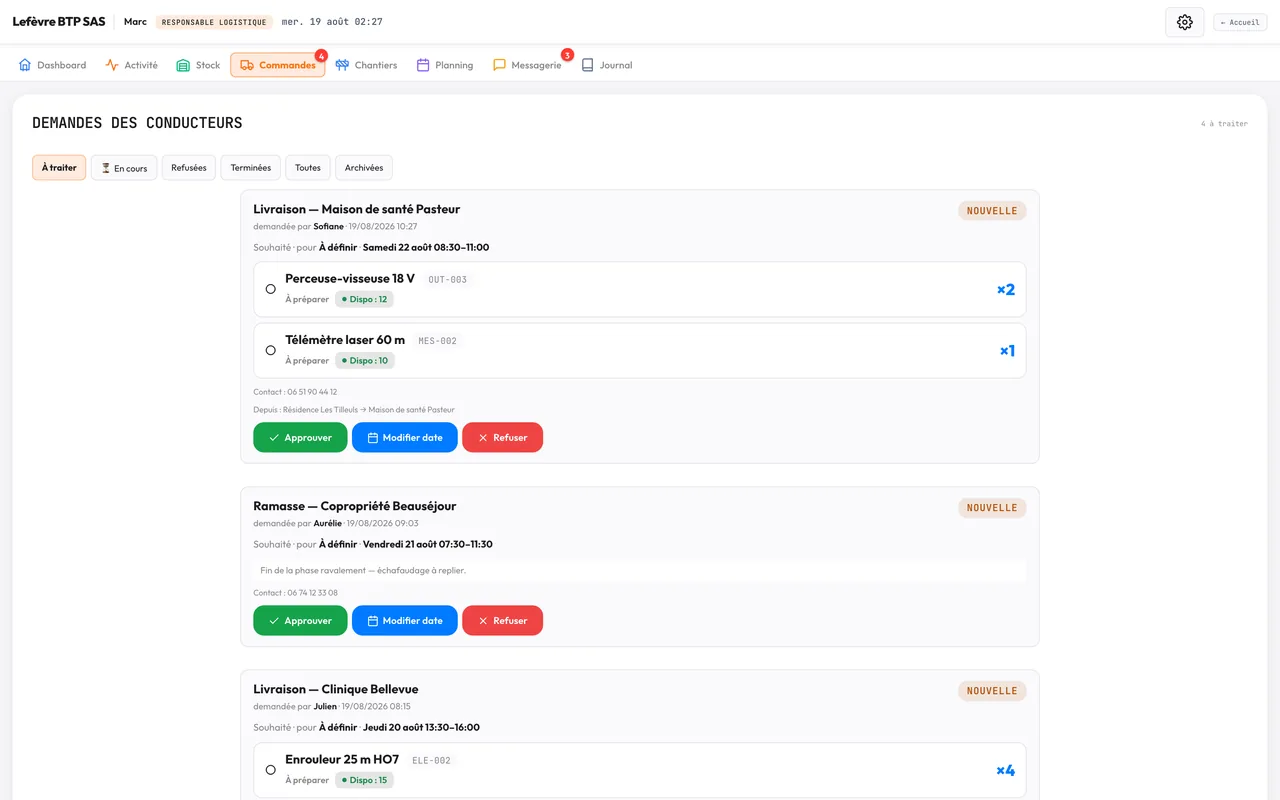The height and width of the screenshot is (800, 1280).
Task: Click the ×1 quantity for Télémètre laser
Action: coord(1007,351)
